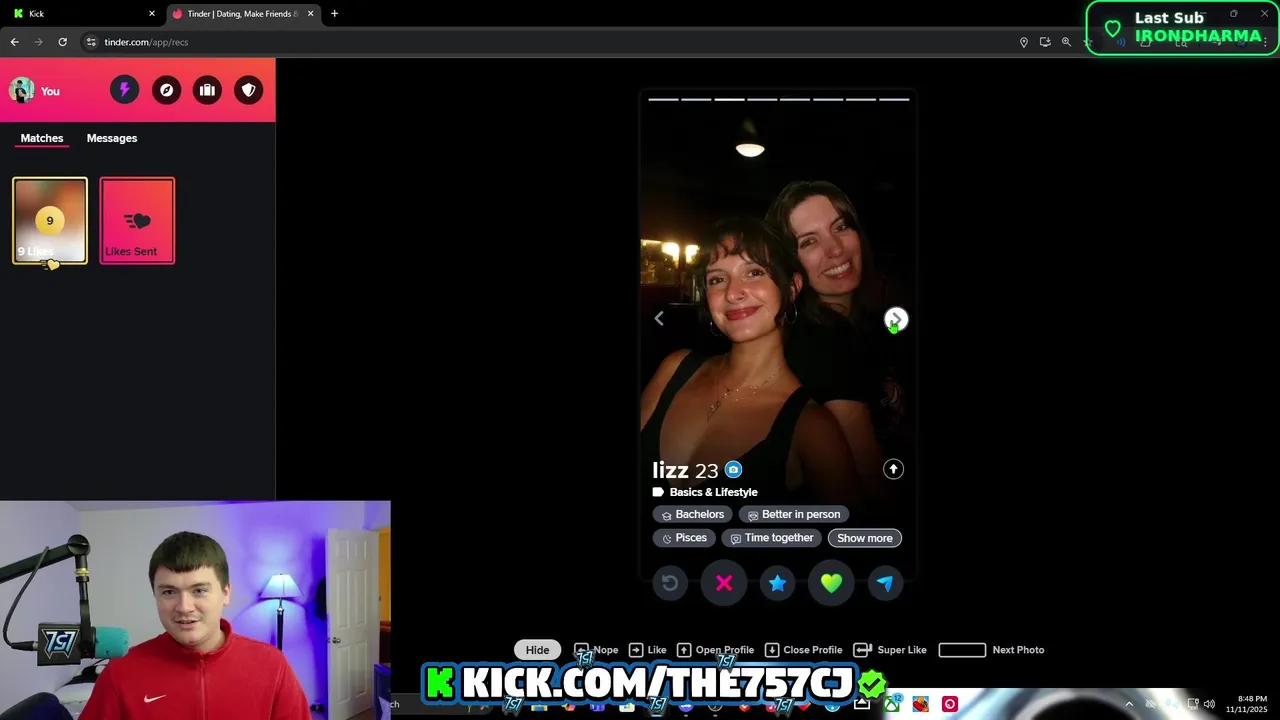This screenshot has width=1280, height=720.
Task: Show hidden system tray icons
Action: coord(1129,704)
